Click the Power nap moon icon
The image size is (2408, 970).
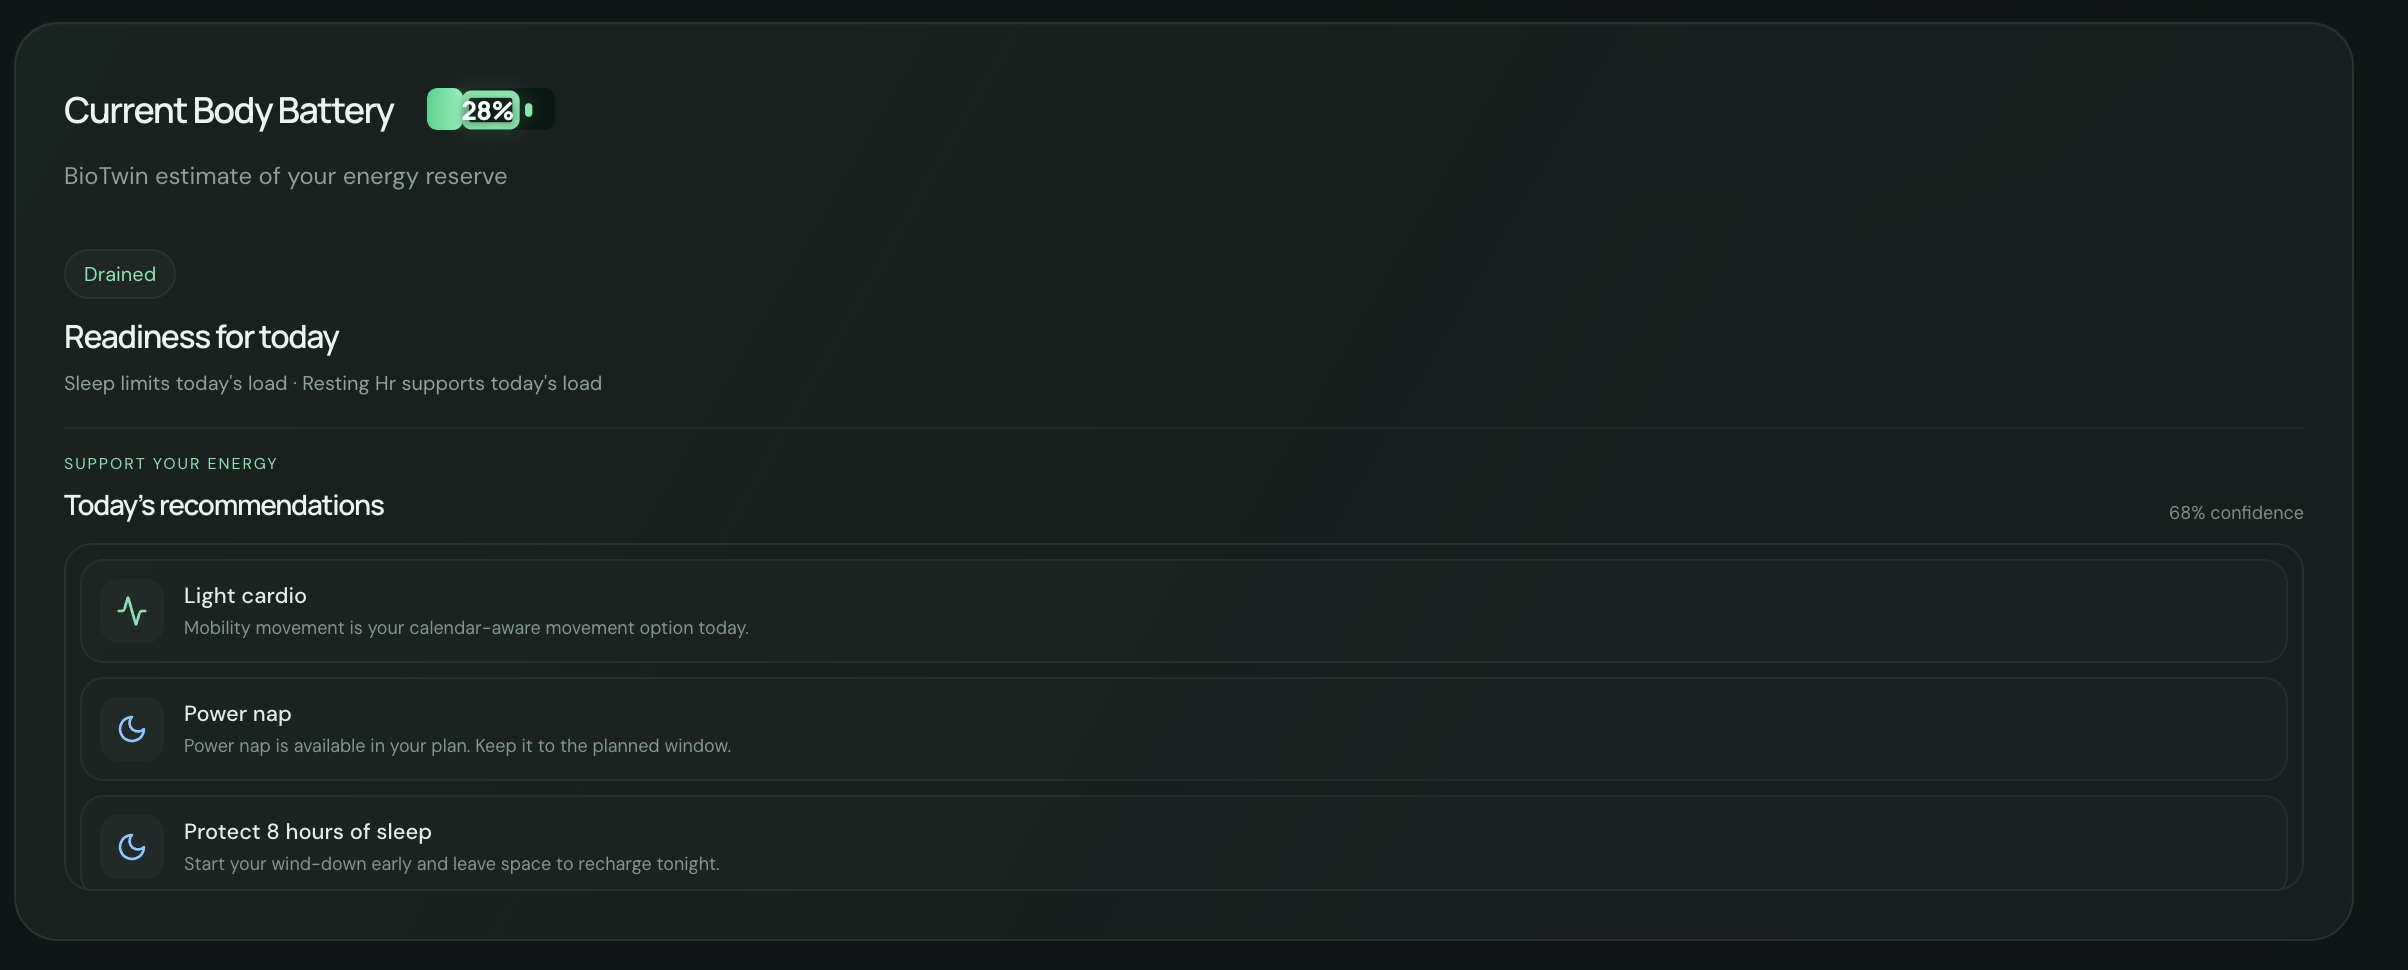132,729
